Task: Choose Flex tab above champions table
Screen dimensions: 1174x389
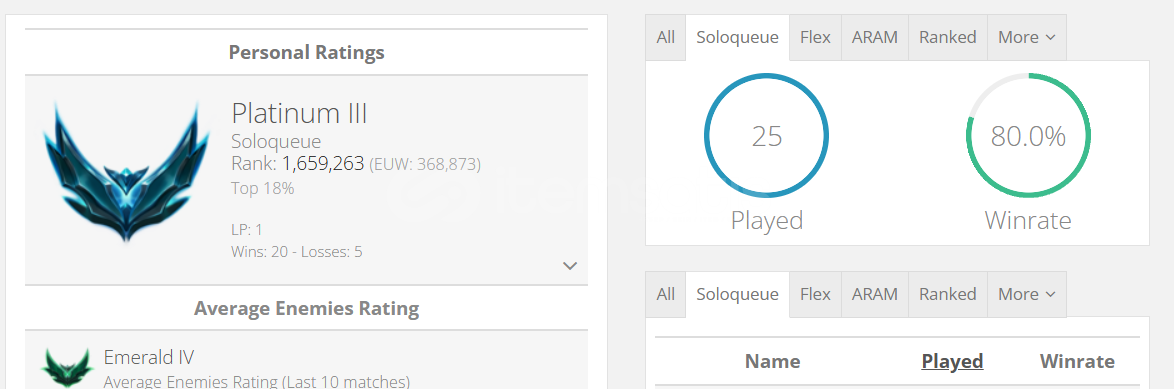Action: (x=815, y=294)
